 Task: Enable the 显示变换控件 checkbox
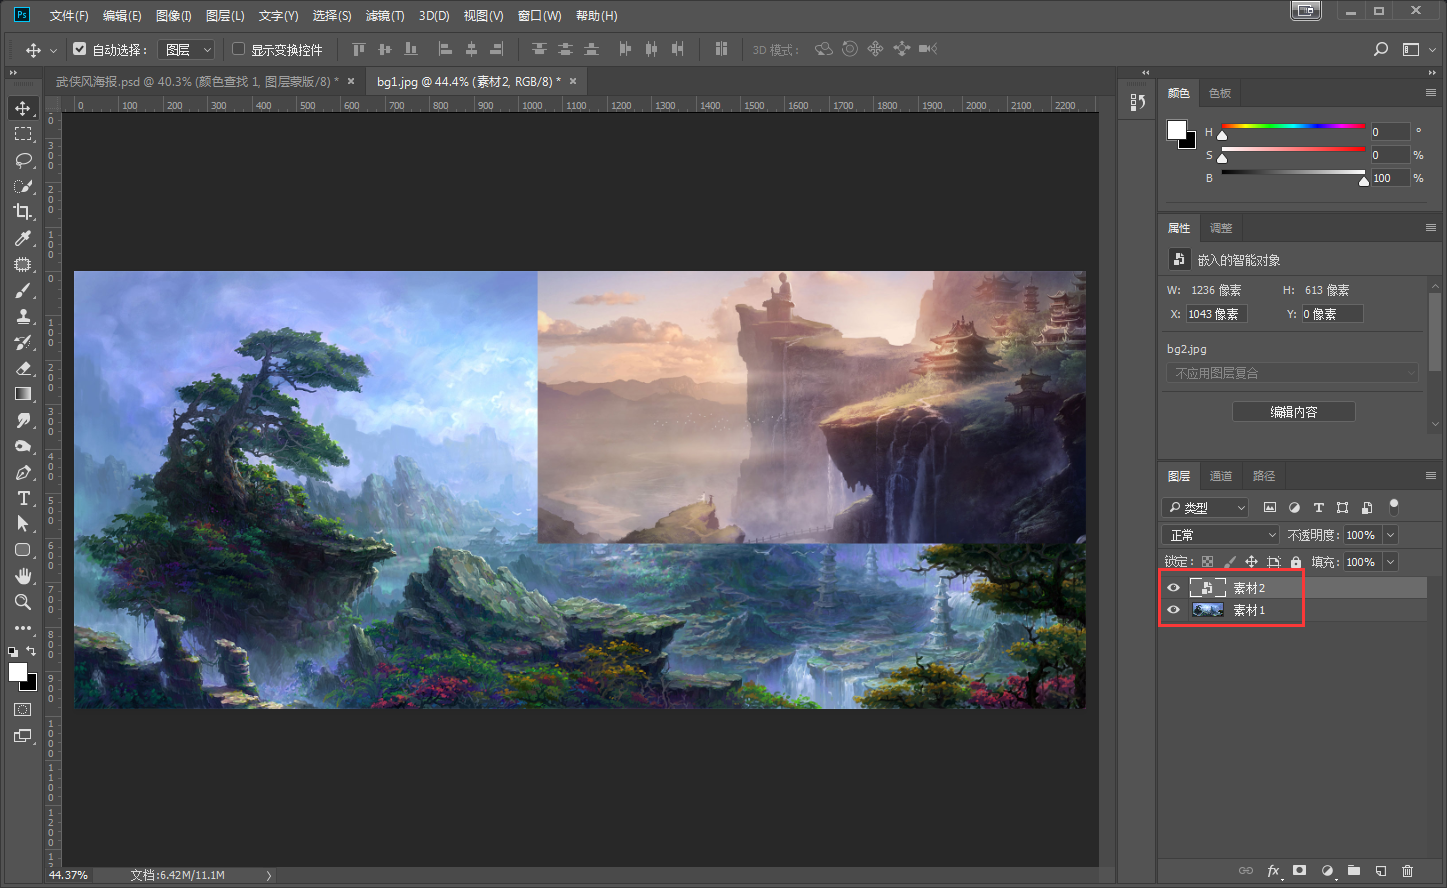238,49
